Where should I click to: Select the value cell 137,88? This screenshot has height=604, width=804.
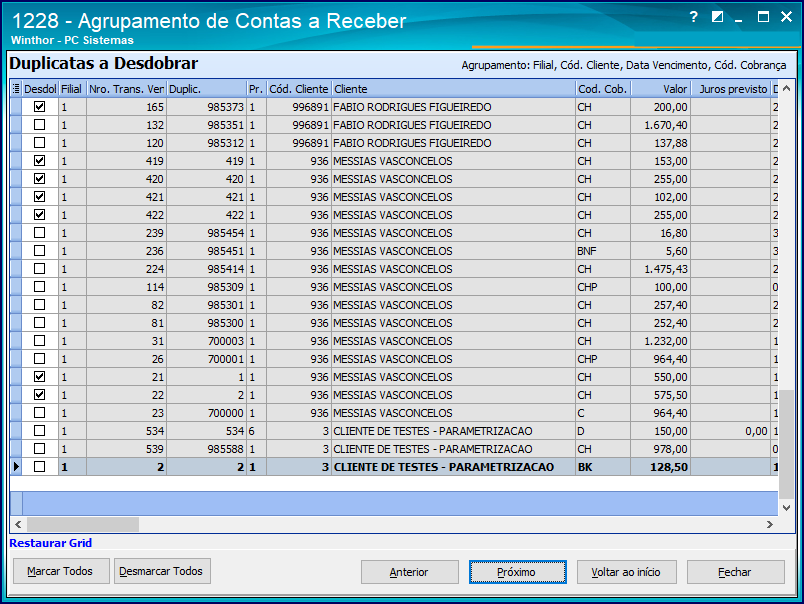click(660, 143)
